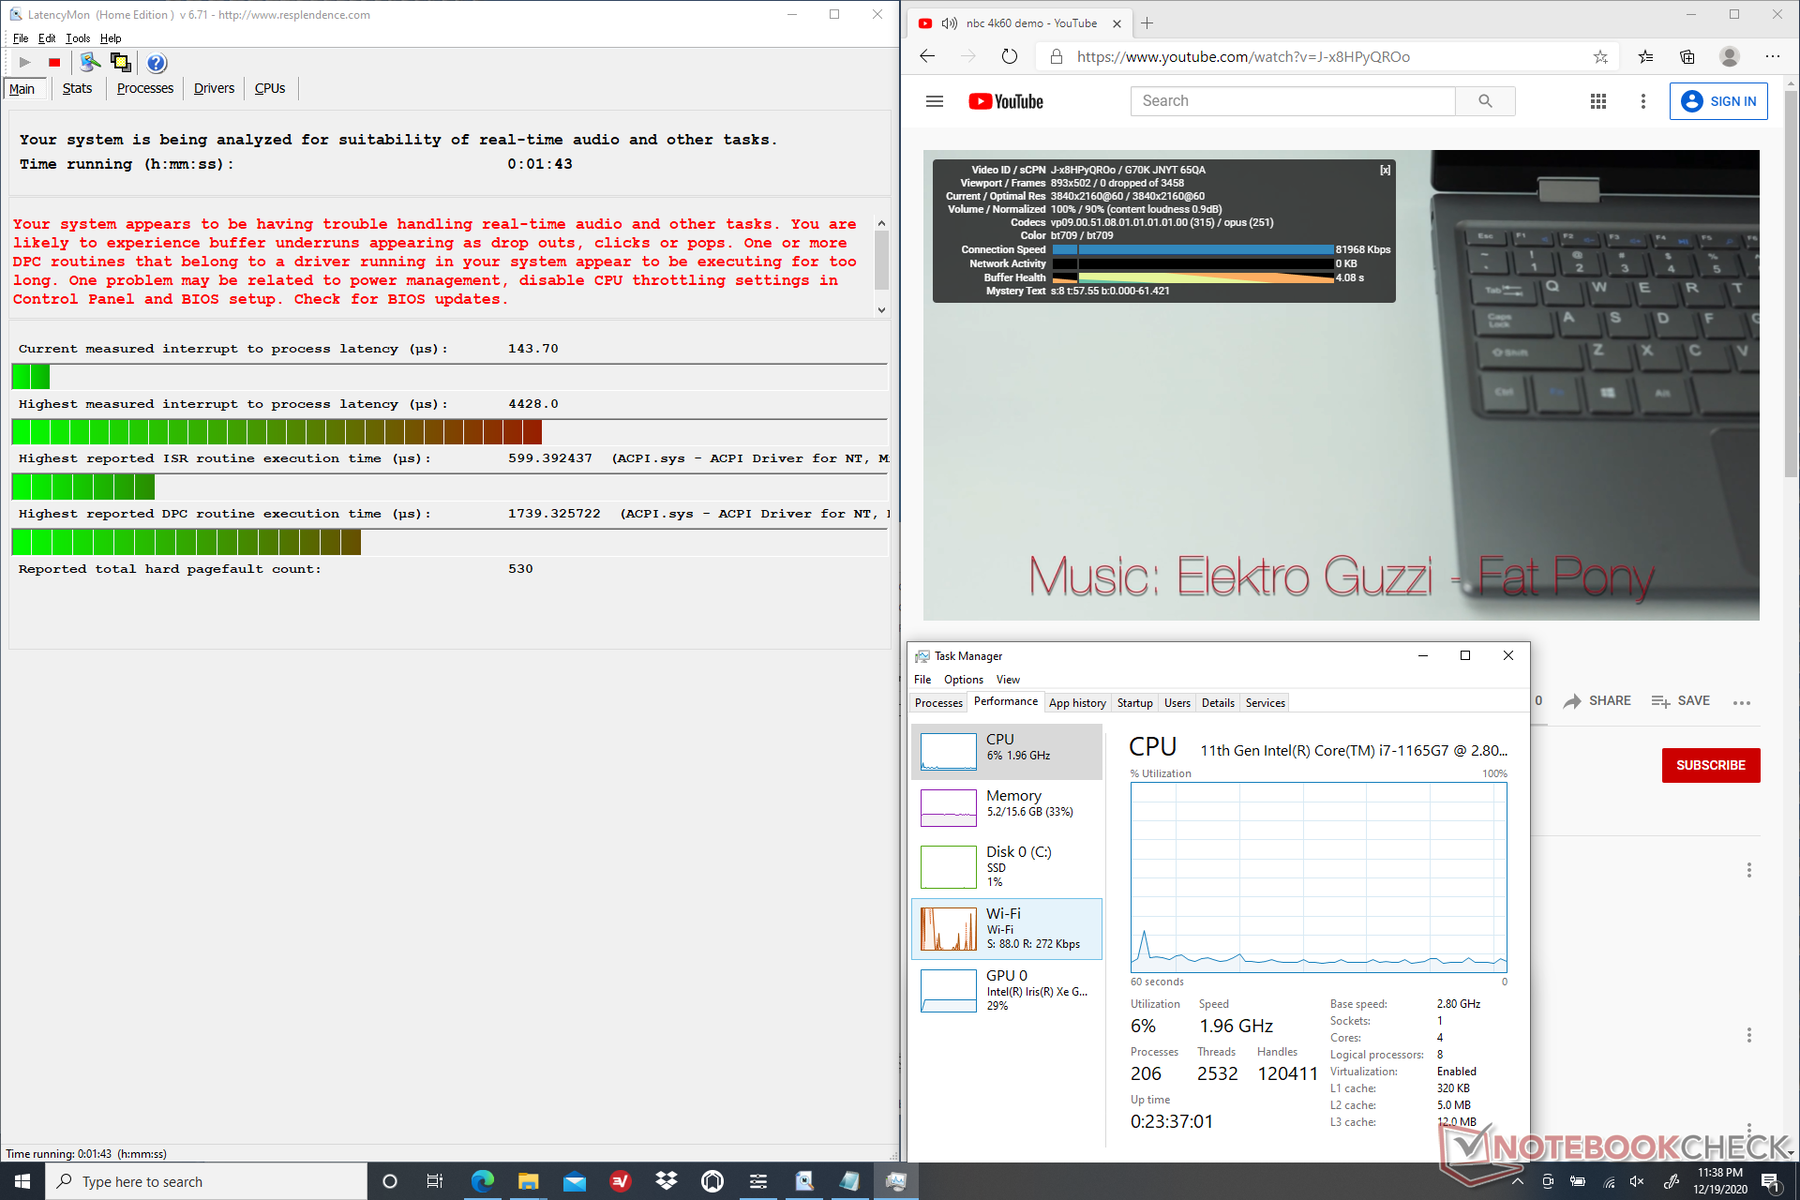The width and height of the screenshot is (1800, 1200).
Task: Start the LatencyMon monitor with the play arrow
Action: click(x=25, y=63)
